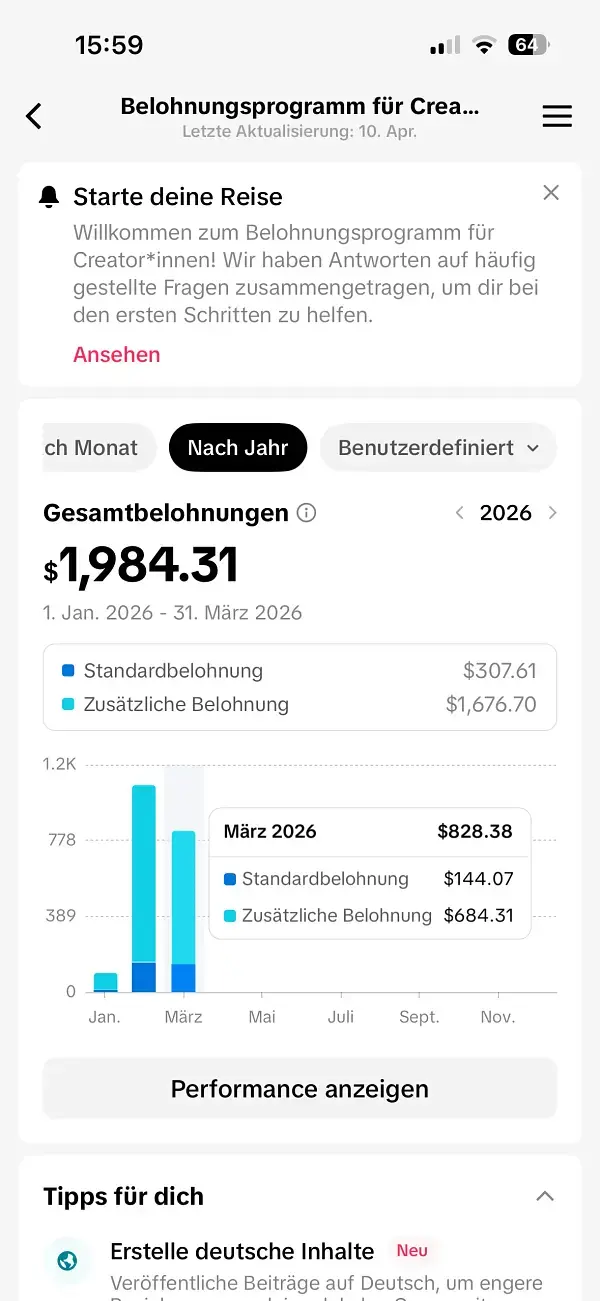The height and width of the screenshot is (1301, 600).
Task: Go to previous year arrow
Action: pyautogui.click(x=459, y=513)
